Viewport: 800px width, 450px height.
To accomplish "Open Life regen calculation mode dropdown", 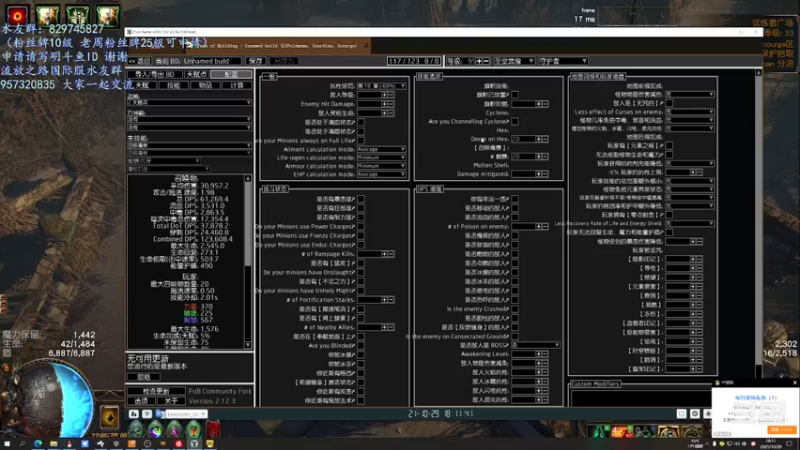I will pos(381,158).
